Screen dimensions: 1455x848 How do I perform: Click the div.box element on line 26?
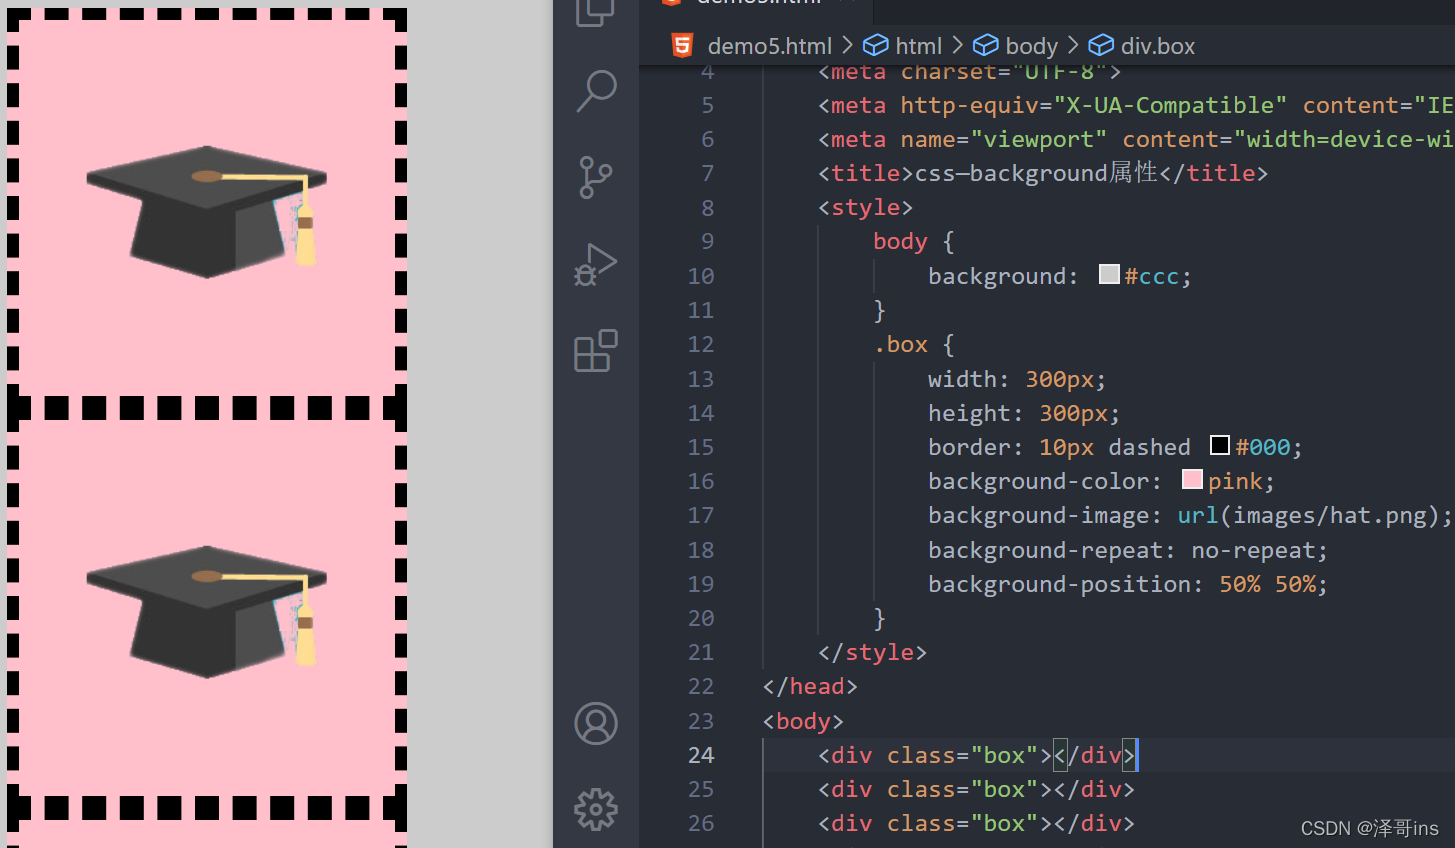click(976, 823)
